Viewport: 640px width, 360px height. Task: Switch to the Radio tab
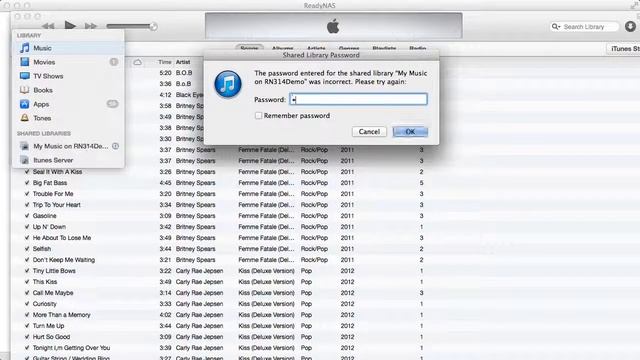418,48
